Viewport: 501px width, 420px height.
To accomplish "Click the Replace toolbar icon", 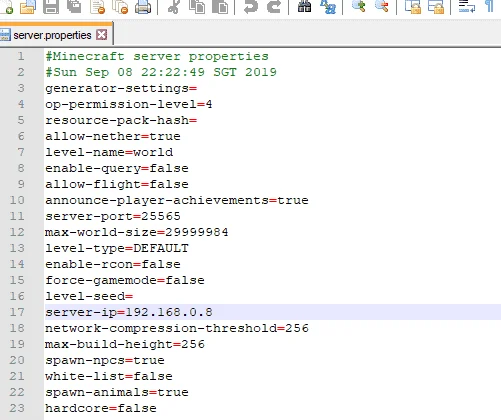I will (x=328, y=6).
